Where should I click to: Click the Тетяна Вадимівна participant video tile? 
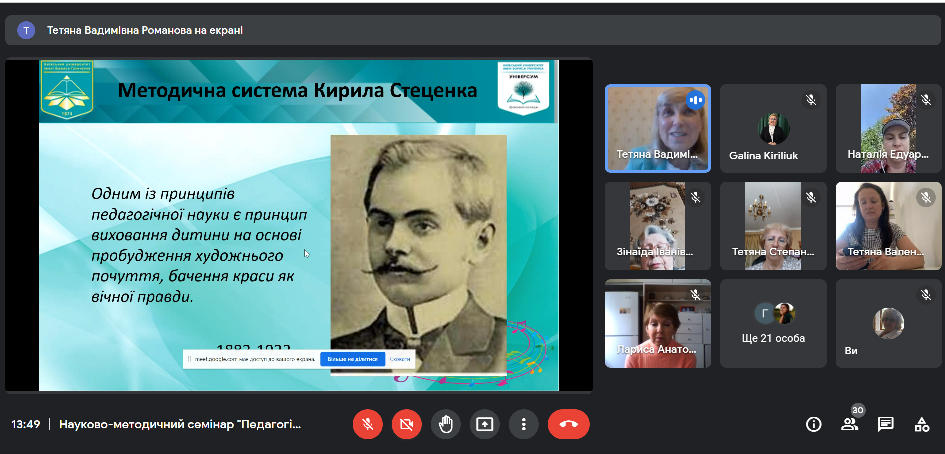click(x=658, y=128)
